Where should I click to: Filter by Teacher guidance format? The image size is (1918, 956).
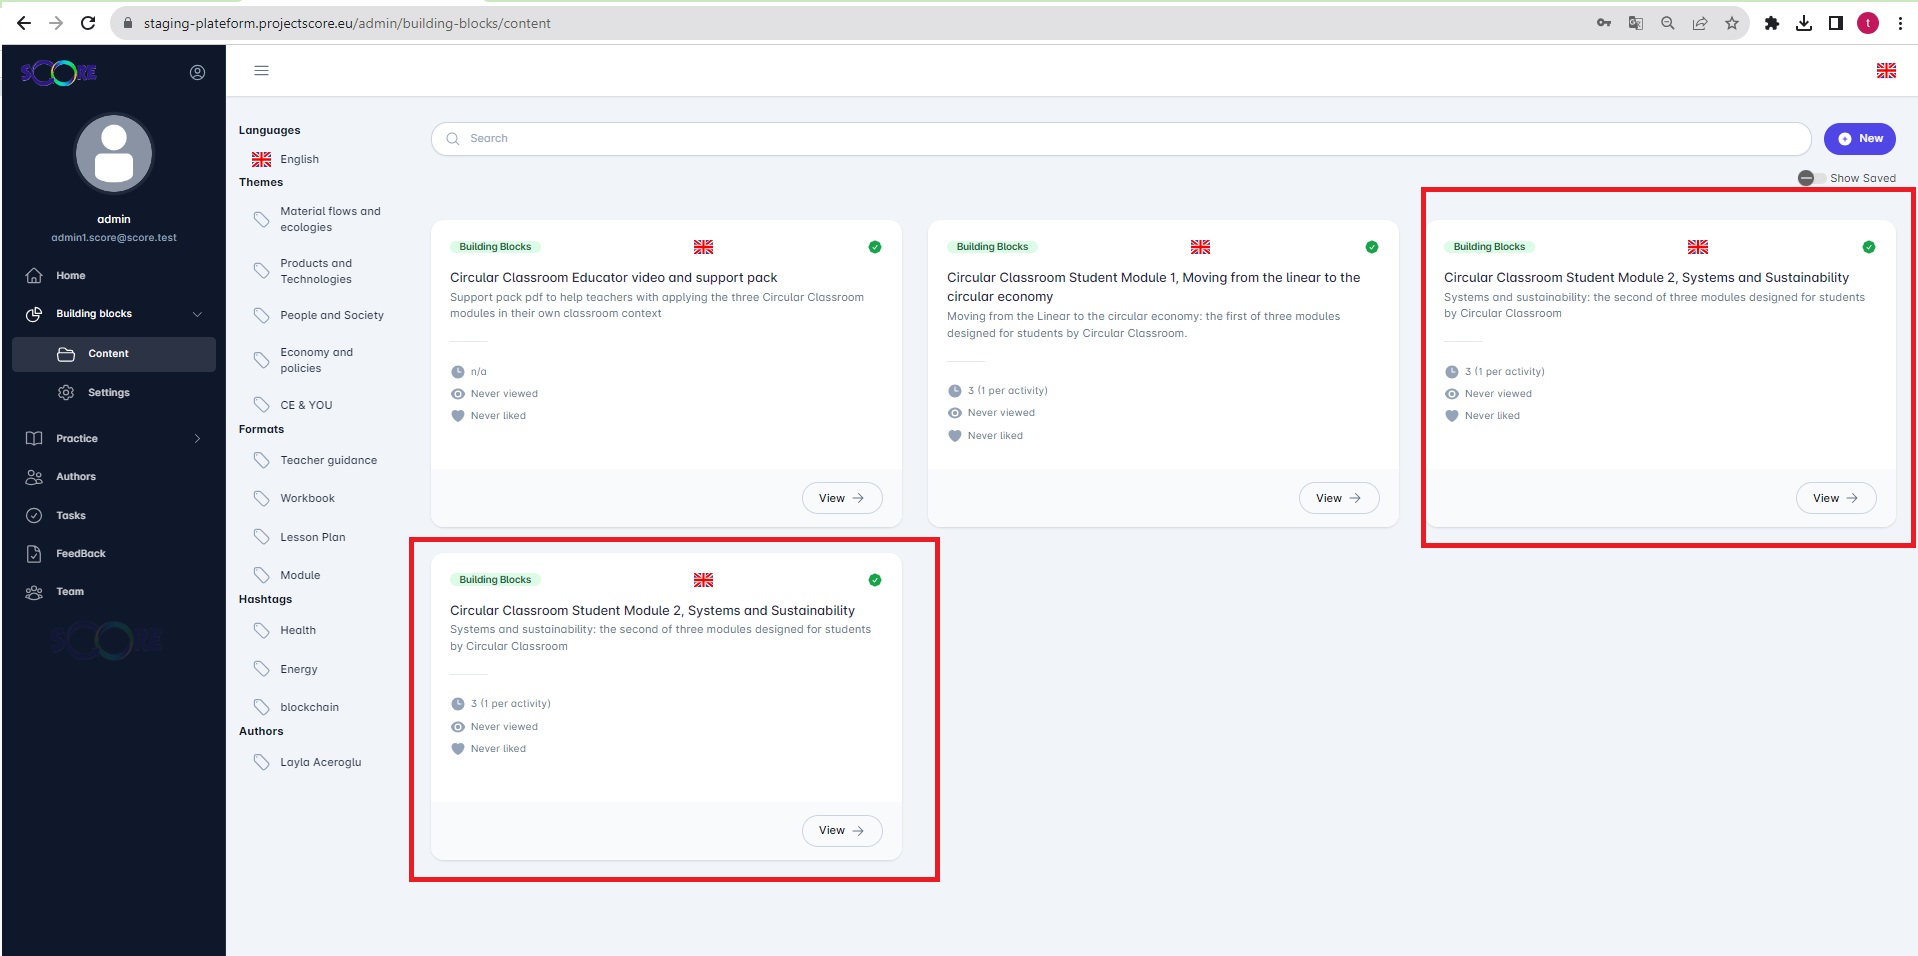point(328,461)
